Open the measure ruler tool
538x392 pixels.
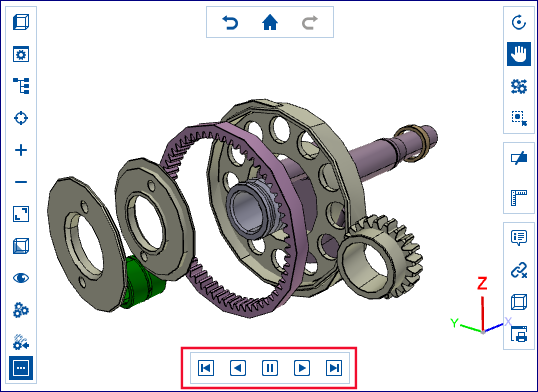pyautogui.click(x=519, y=198)
